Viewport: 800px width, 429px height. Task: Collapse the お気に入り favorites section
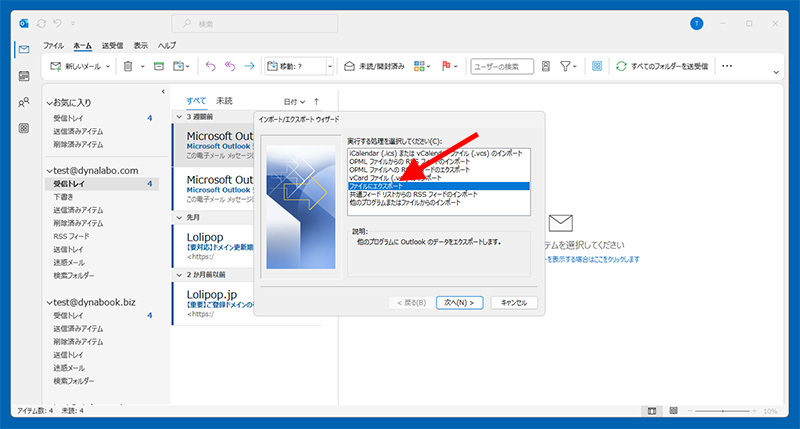point(47,102)
